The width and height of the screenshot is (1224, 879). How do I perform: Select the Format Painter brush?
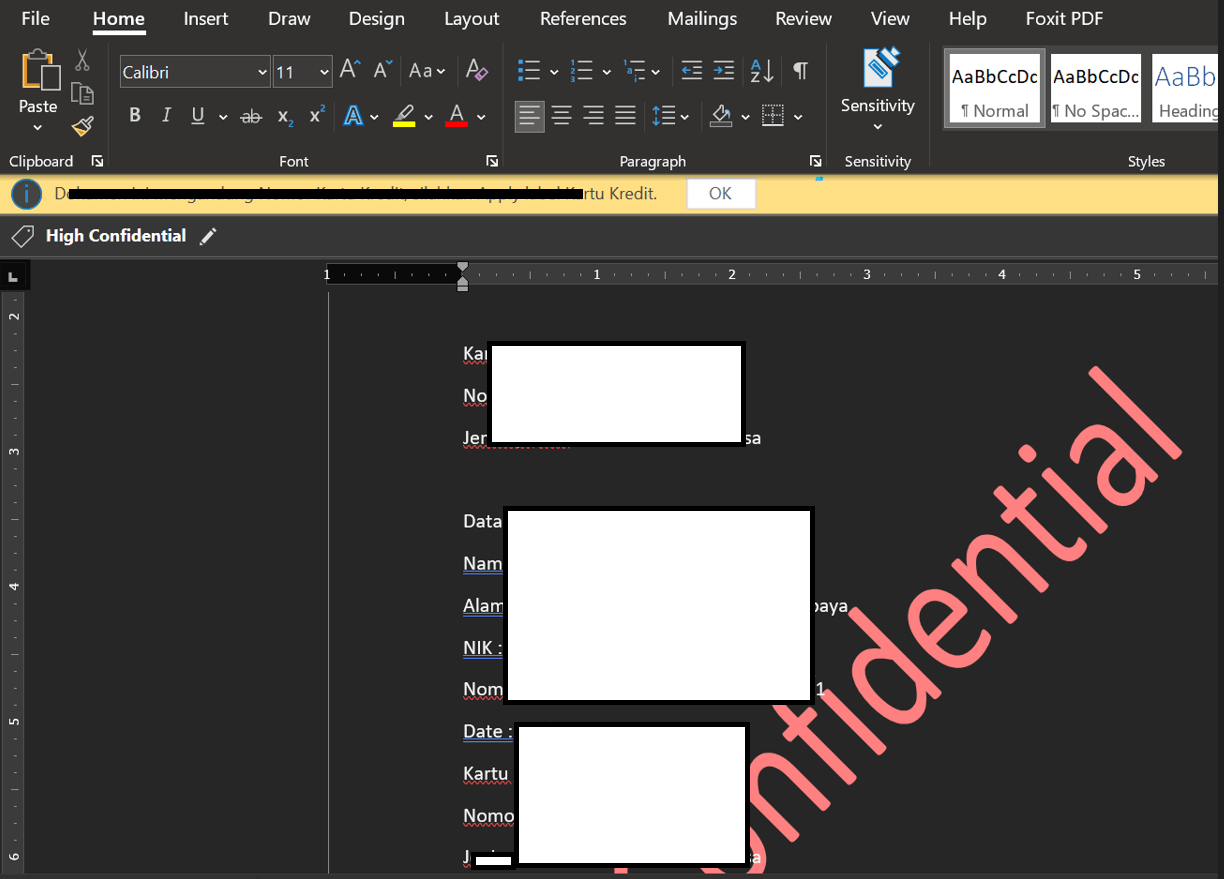[x=82, y=127]
